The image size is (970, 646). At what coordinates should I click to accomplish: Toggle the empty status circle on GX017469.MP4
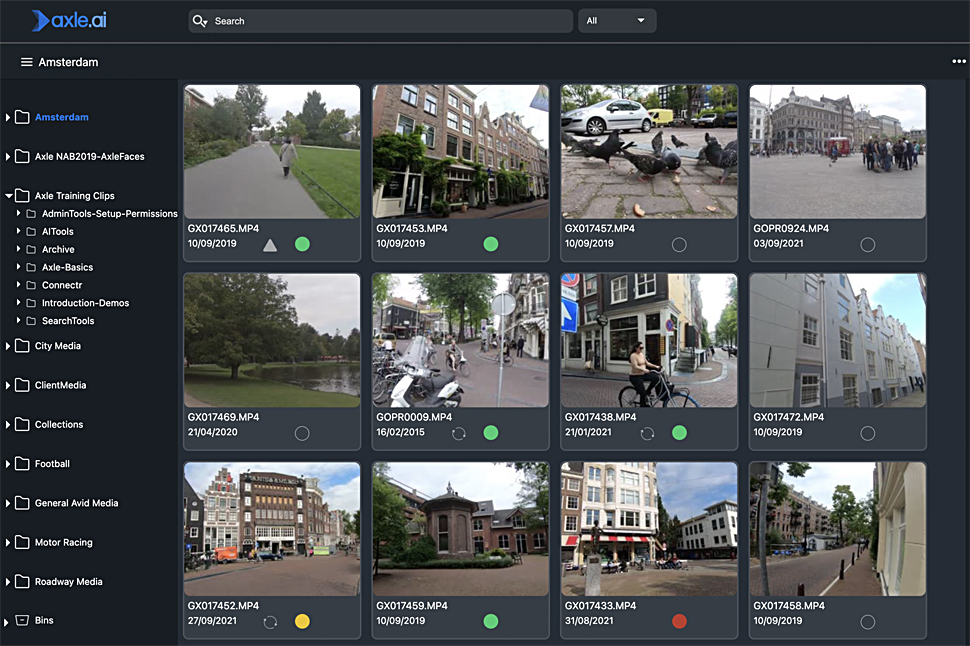click(302, 433)
